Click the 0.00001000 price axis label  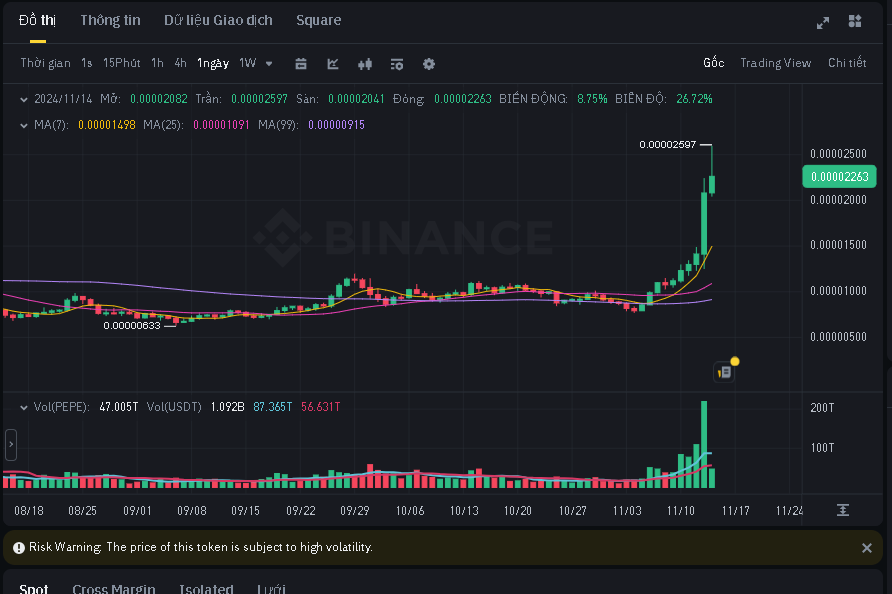coord(839,291)
